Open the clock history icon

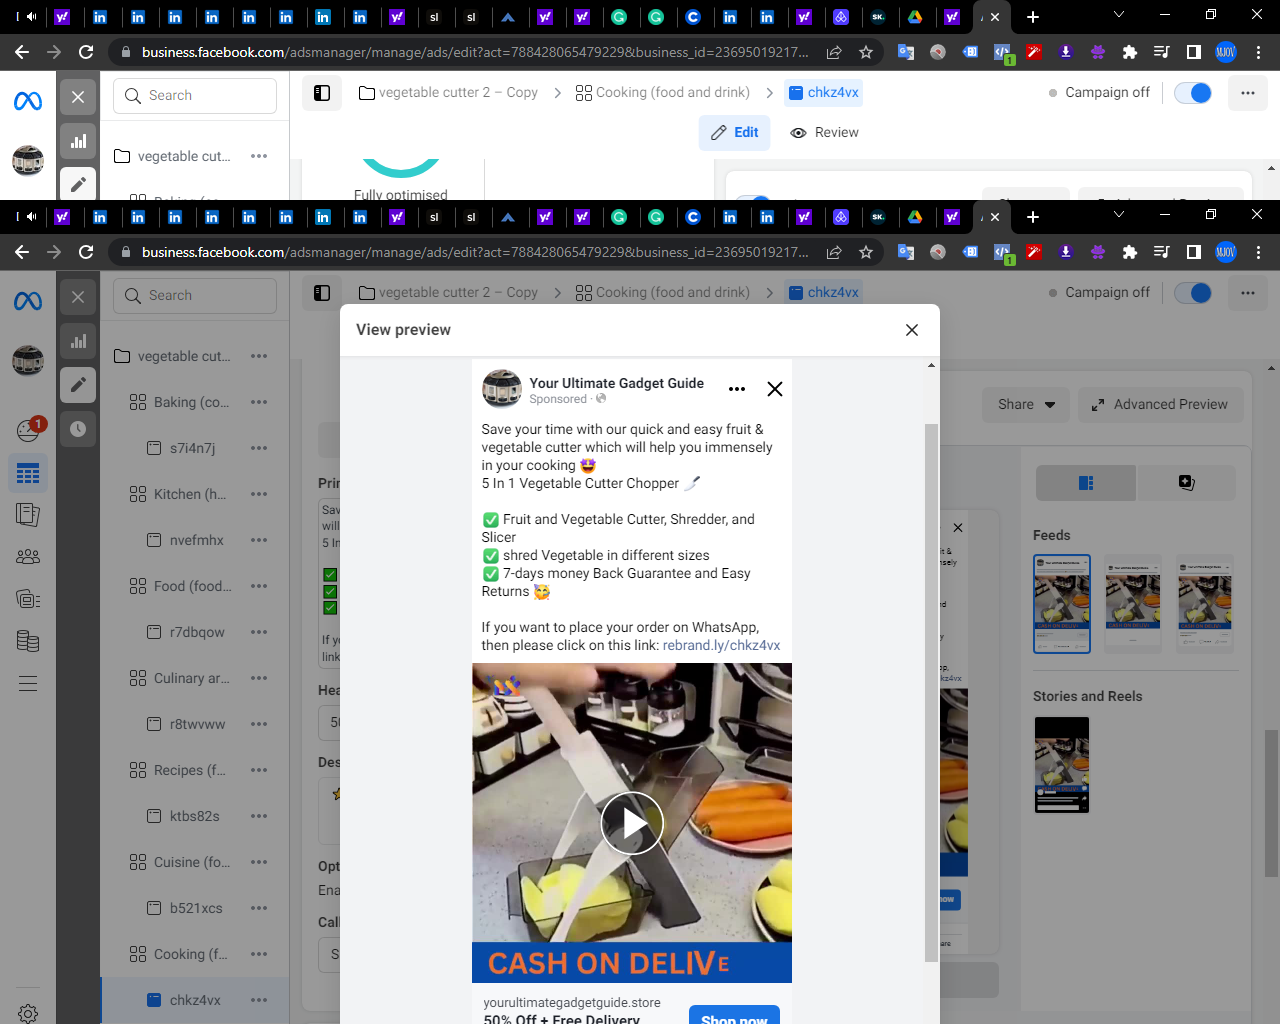coord(78,429)
